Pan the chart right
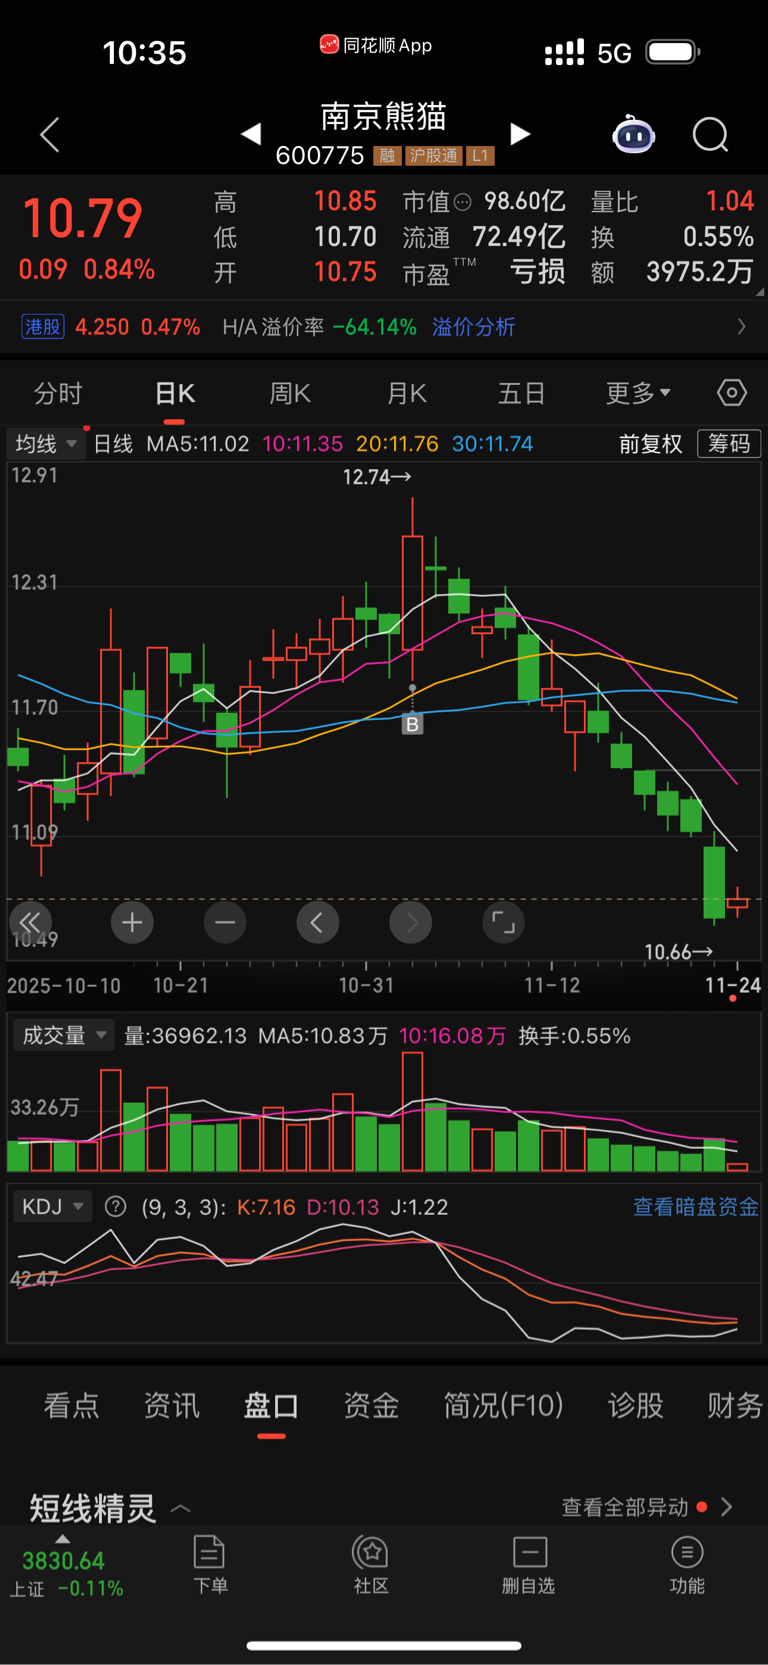Image resolution: width=768 pixels, height=1665 pixels. click(x=410, y=922)
